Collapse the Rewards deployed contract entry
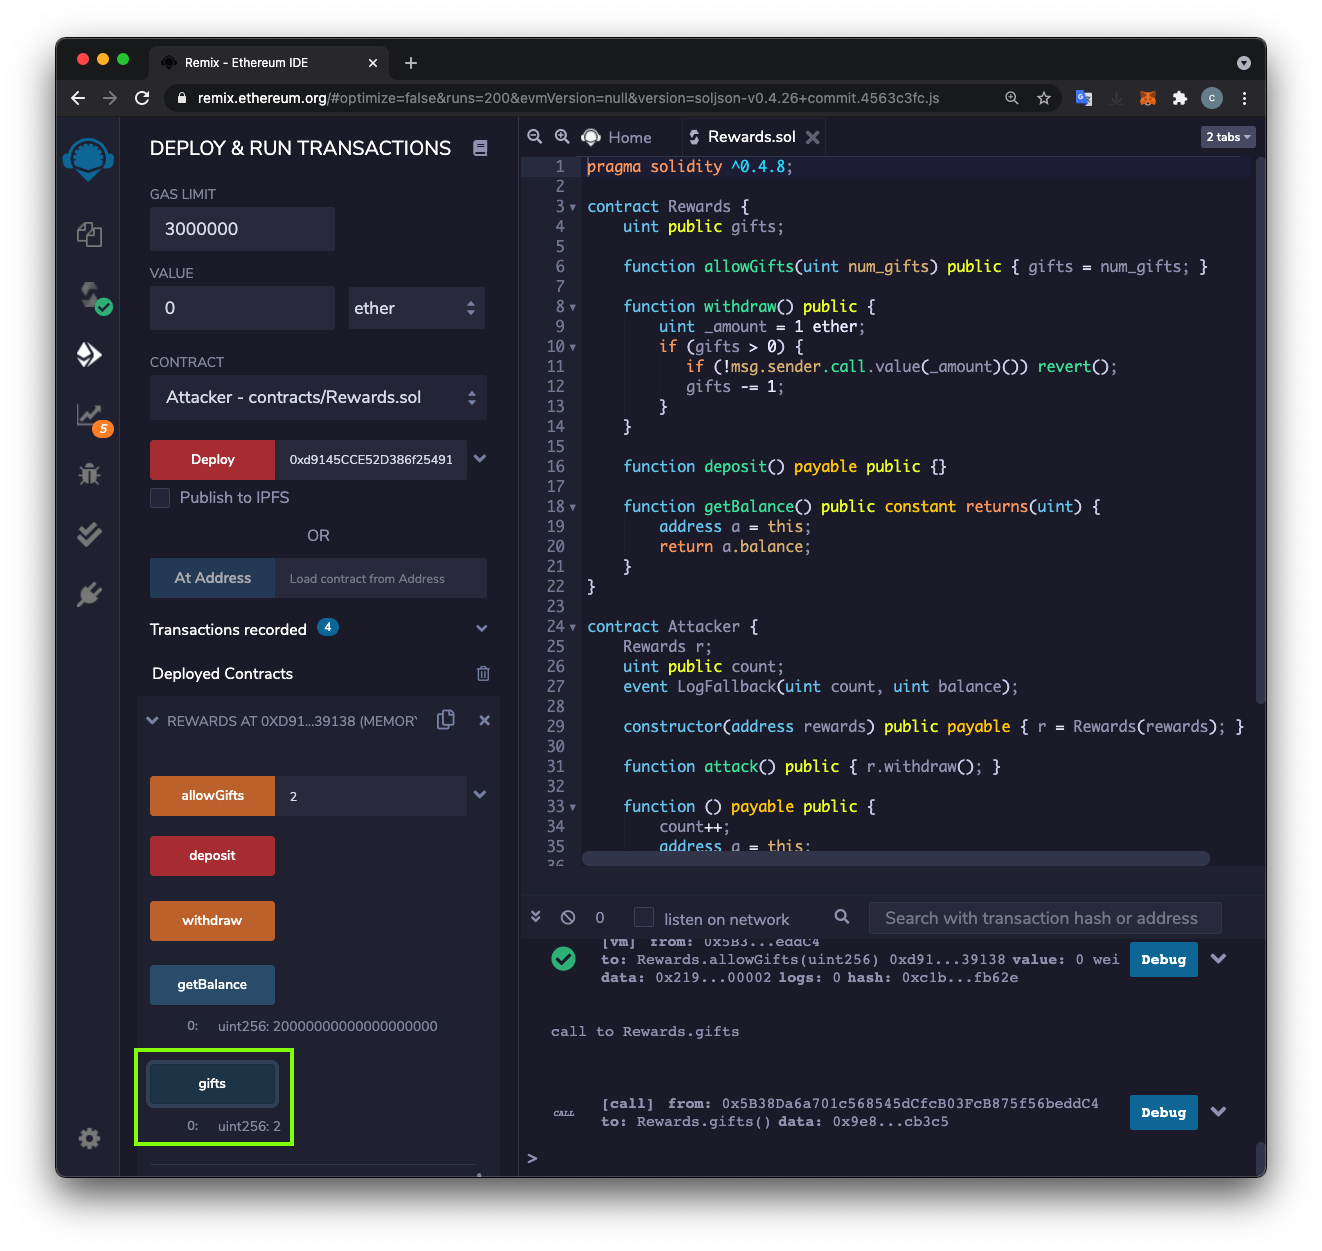The image size is (1322, 1251). pos(153,720)
